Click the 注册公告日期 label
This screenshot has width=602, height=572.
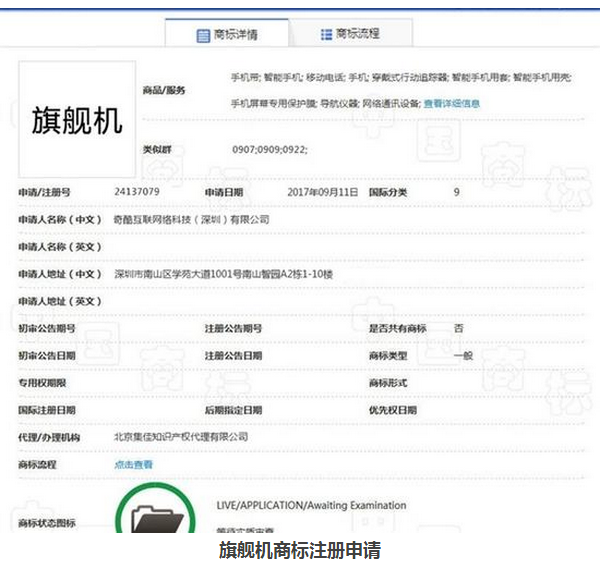(233, 356)
